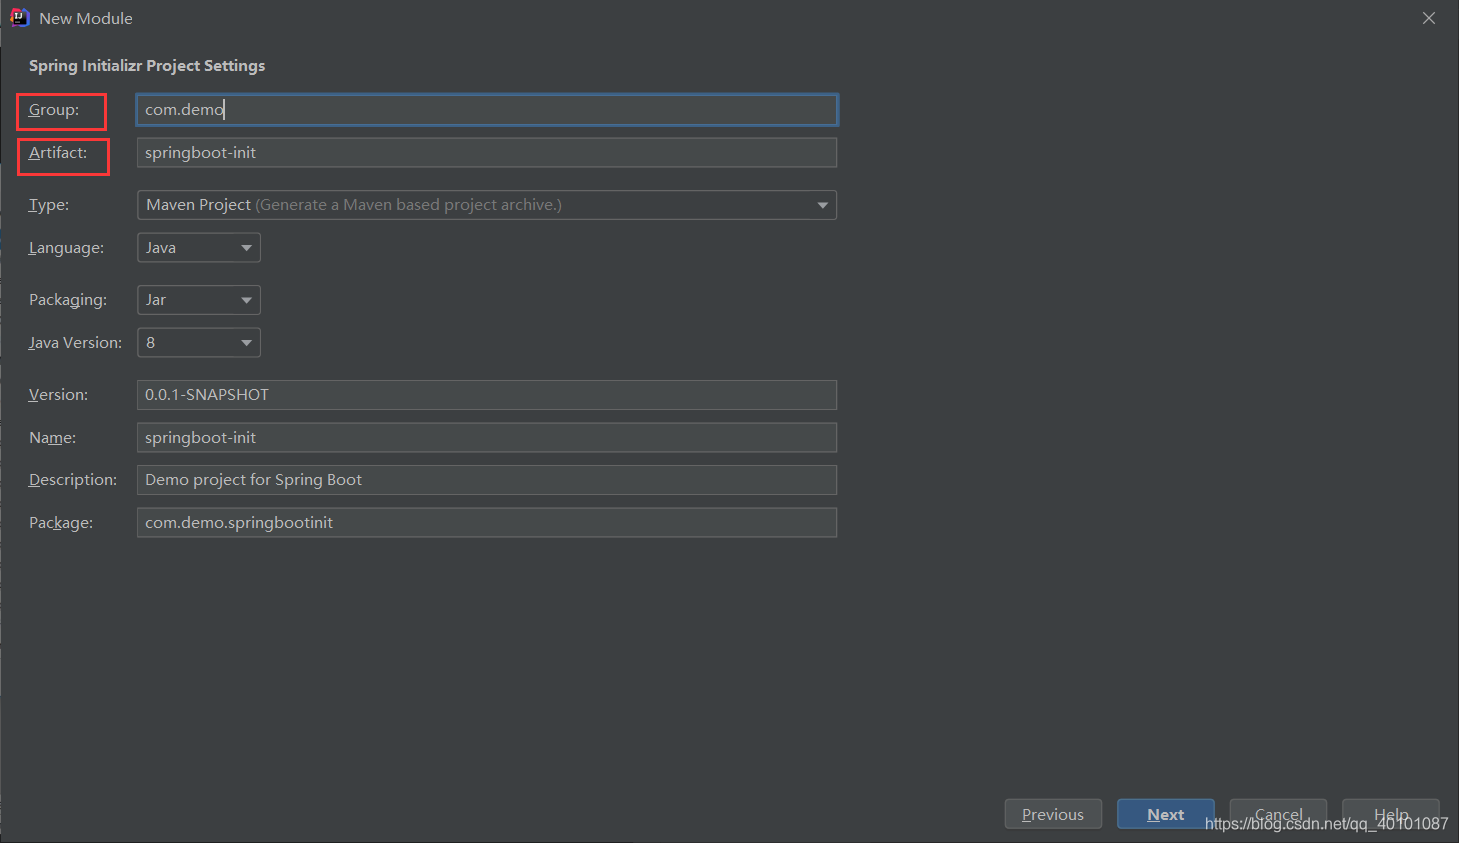
Task: Click the Previous button
Action: tap(1053, 814)
